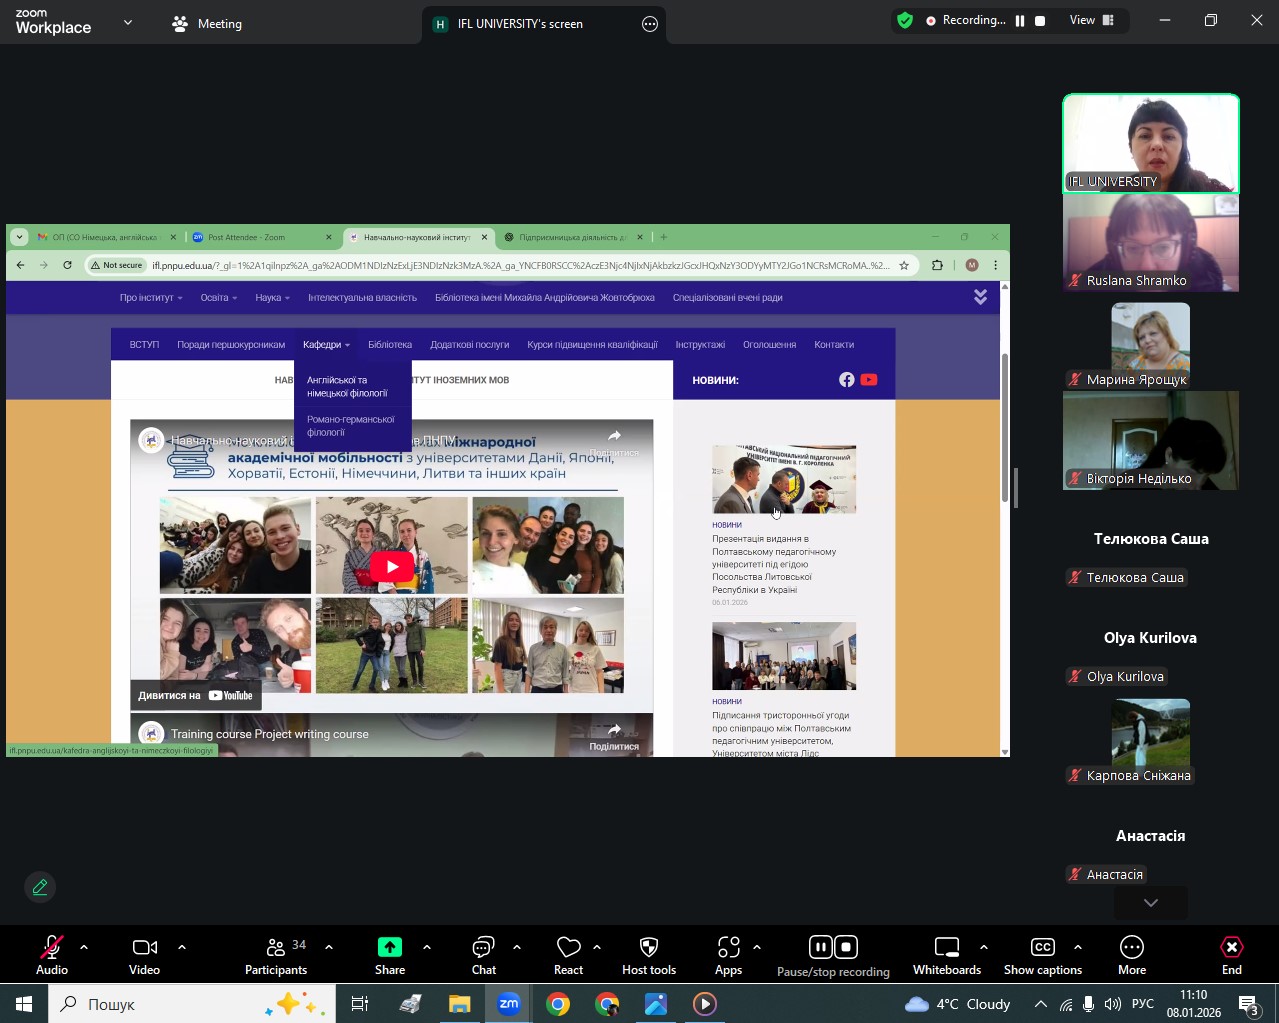The image size is (1279, 1023).
Task: Open the Participants panel
Action: pyautogui.click(x=276, y=955)
